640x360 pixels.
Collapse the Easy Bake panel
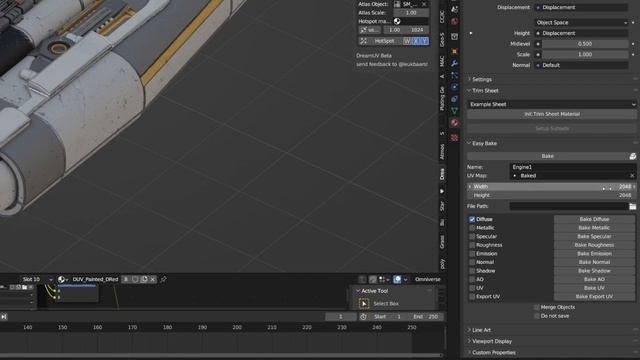click(x=484, y=144)
